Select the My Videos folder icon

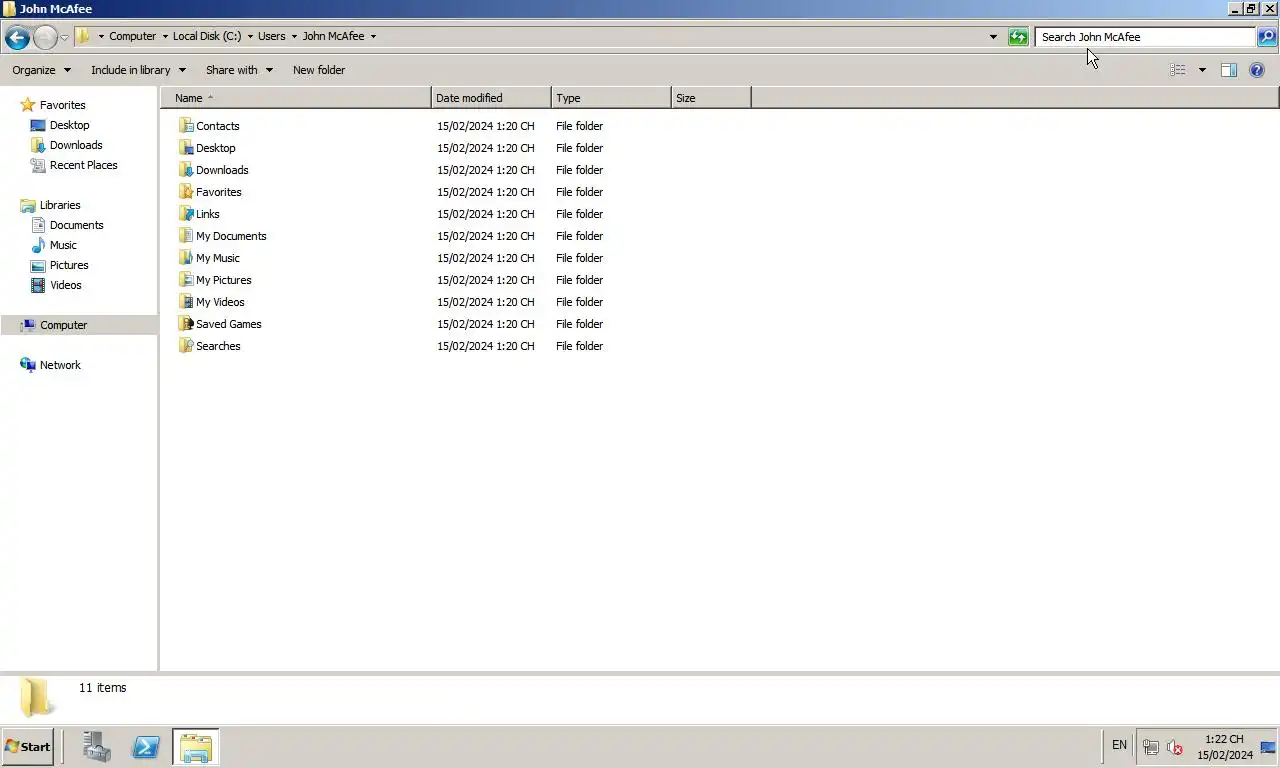pos(185,302)
